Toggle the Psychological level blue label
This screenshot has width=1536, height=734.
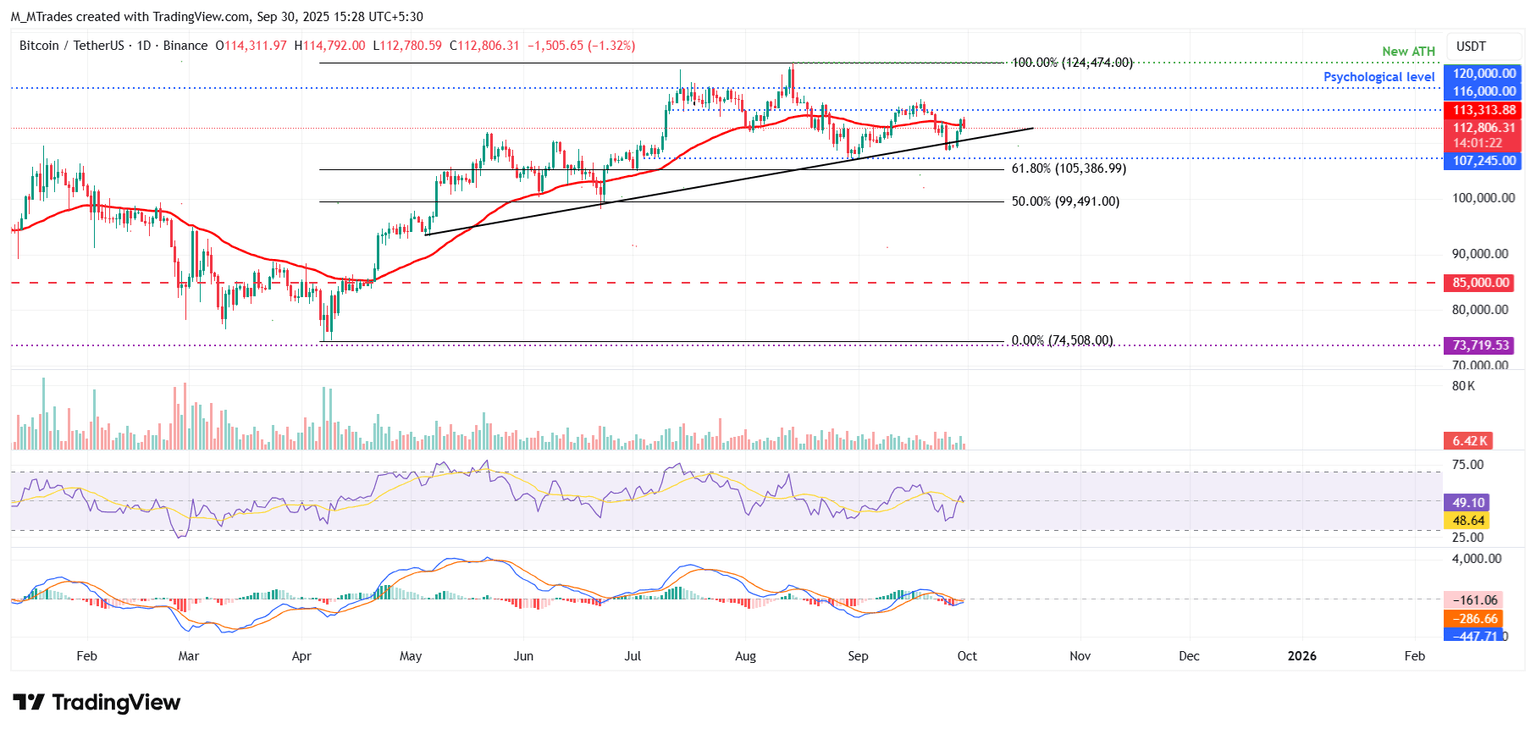coord(1379,76)
